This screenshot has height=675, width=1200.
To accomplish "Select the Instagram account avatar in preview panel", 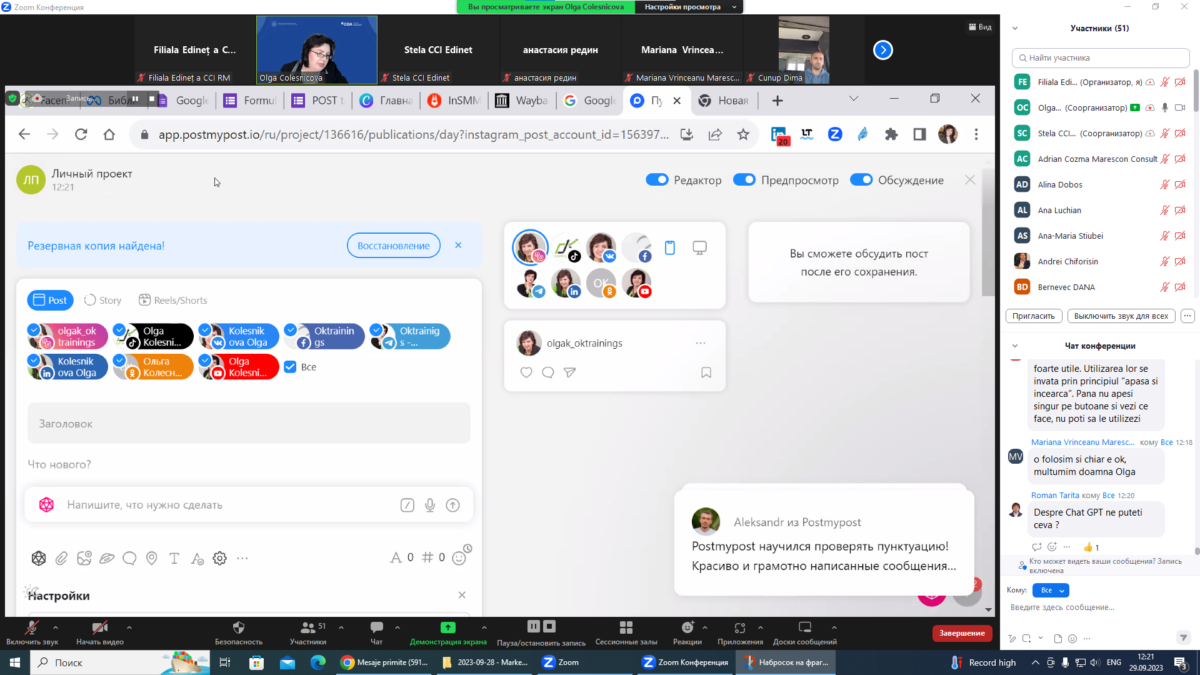I will (530, 248).
